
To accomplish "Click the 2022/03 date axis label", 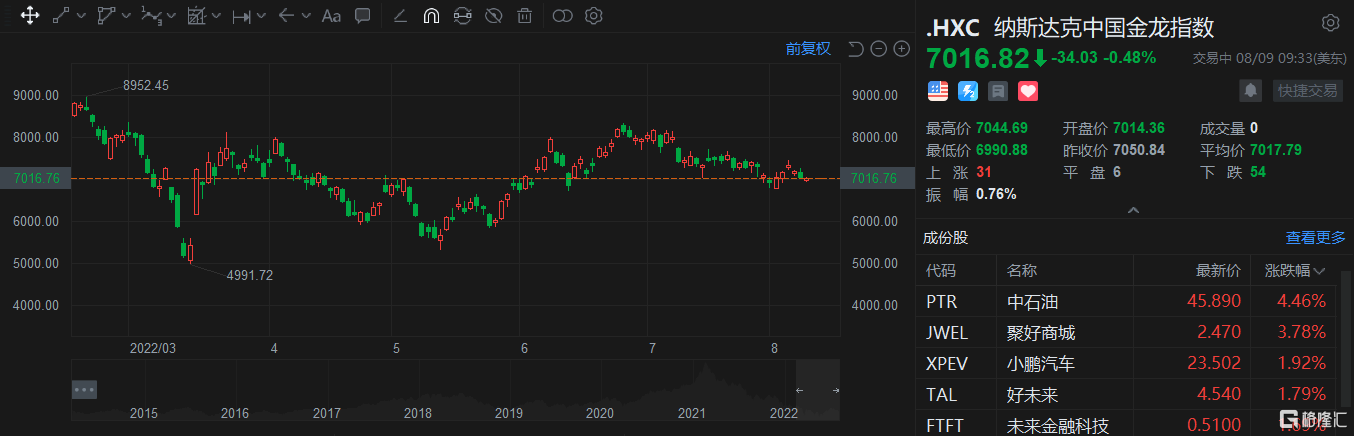I will (x=153, y=348).
